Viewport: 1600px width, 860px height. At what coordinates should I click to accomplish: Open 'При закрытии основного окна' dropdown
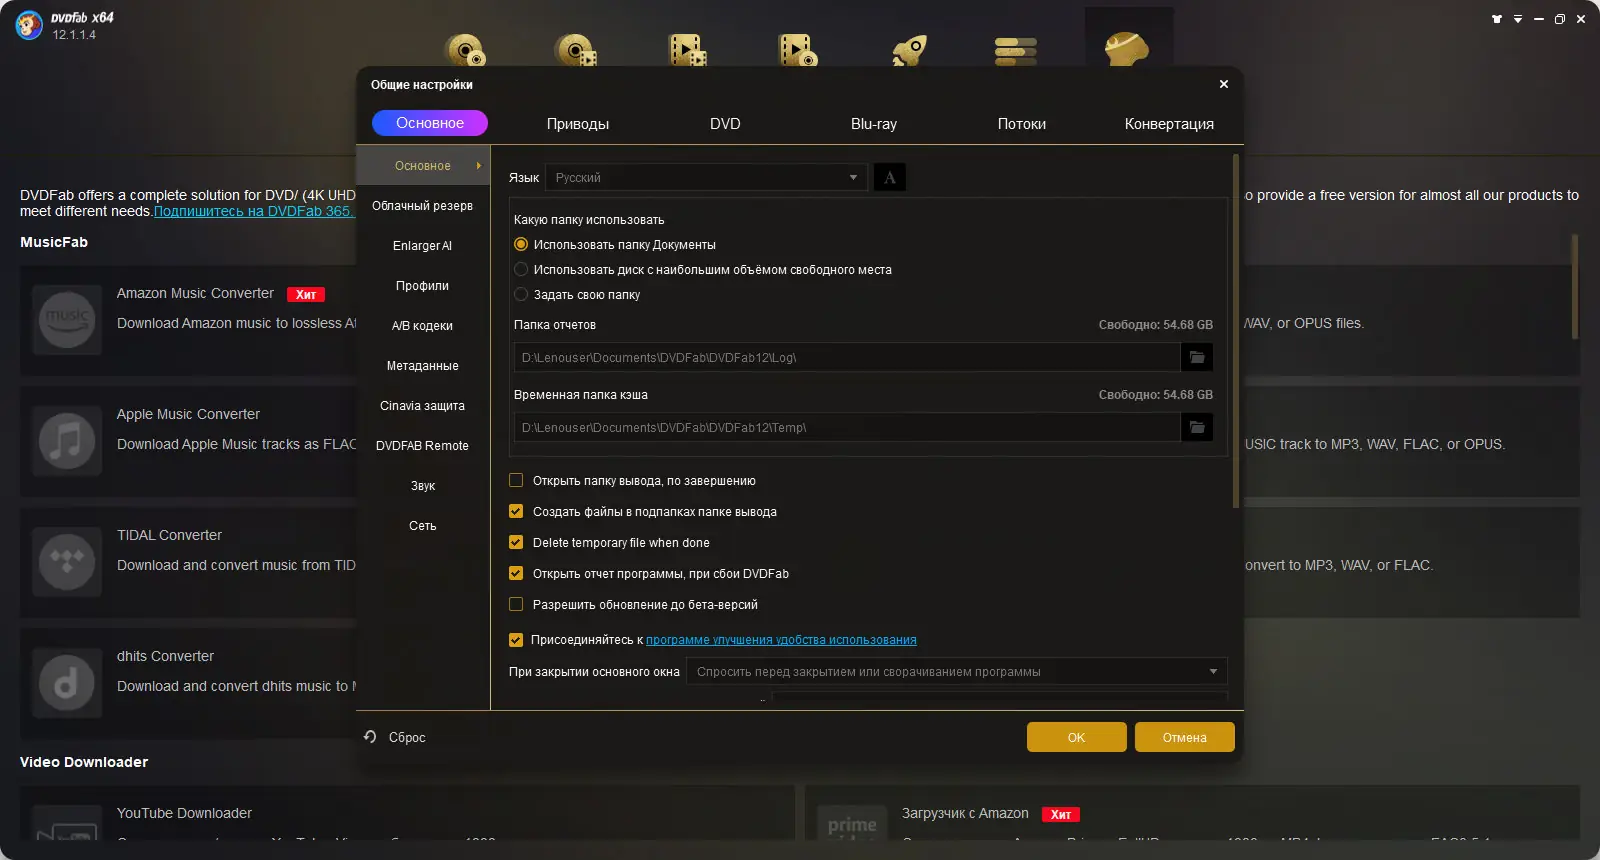tap(957, 672)
